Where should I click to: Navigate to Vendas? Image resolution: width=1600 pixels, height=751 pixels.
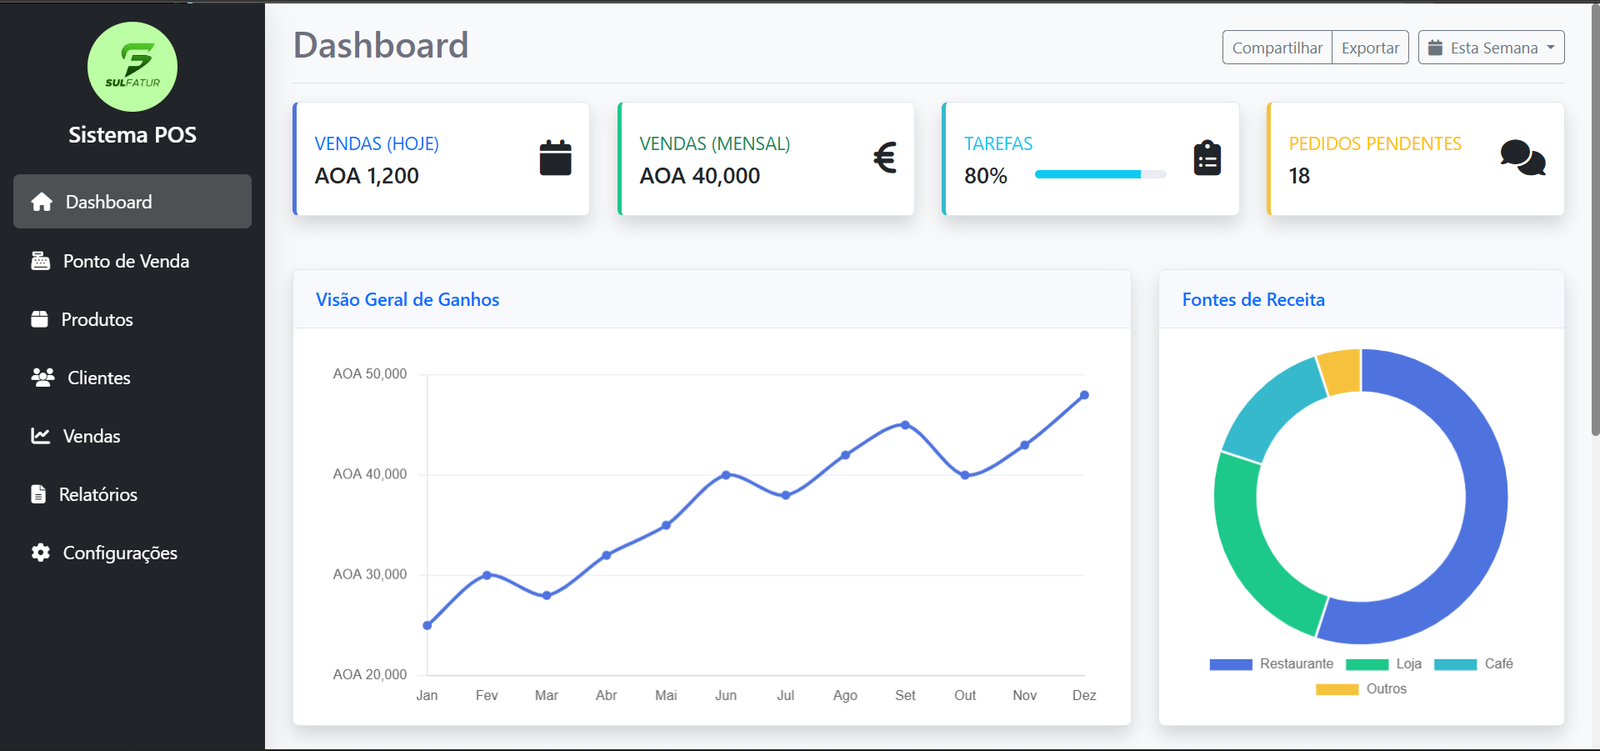(x=132, y=436)
